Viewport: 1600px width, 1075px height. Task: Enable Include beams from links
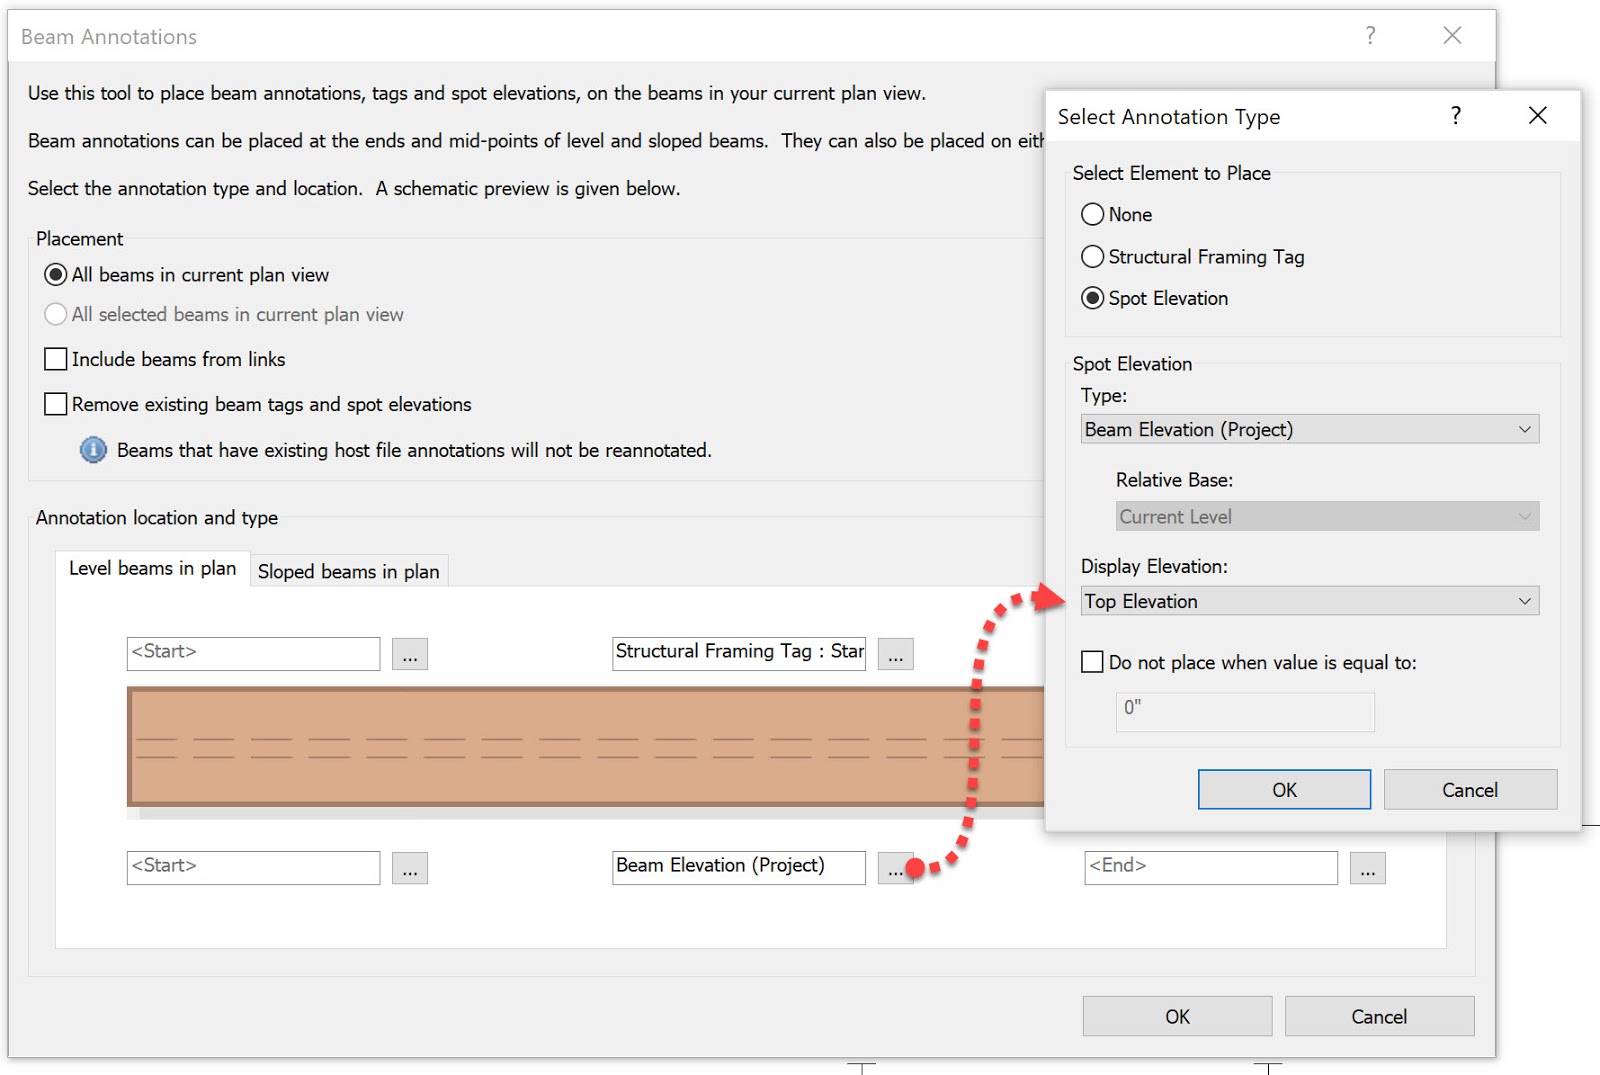(x=56, y=359)
